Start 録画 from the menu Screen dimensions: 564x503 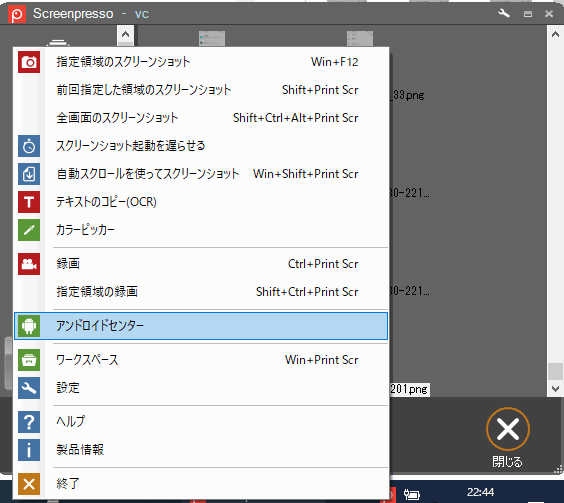click(x=201, y=264)
